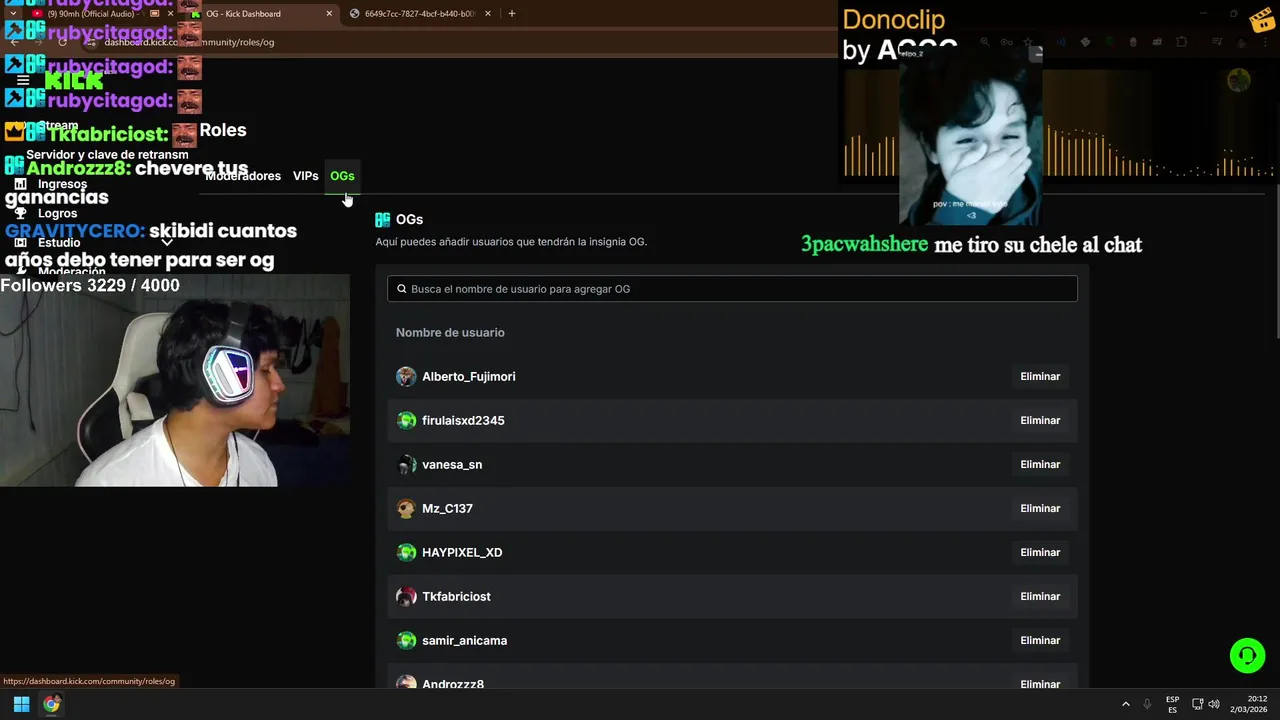This screenshot has width=1280, height=720.
Task: Remove samir_anicama with Eliminar
Action: coord(1040,640)
